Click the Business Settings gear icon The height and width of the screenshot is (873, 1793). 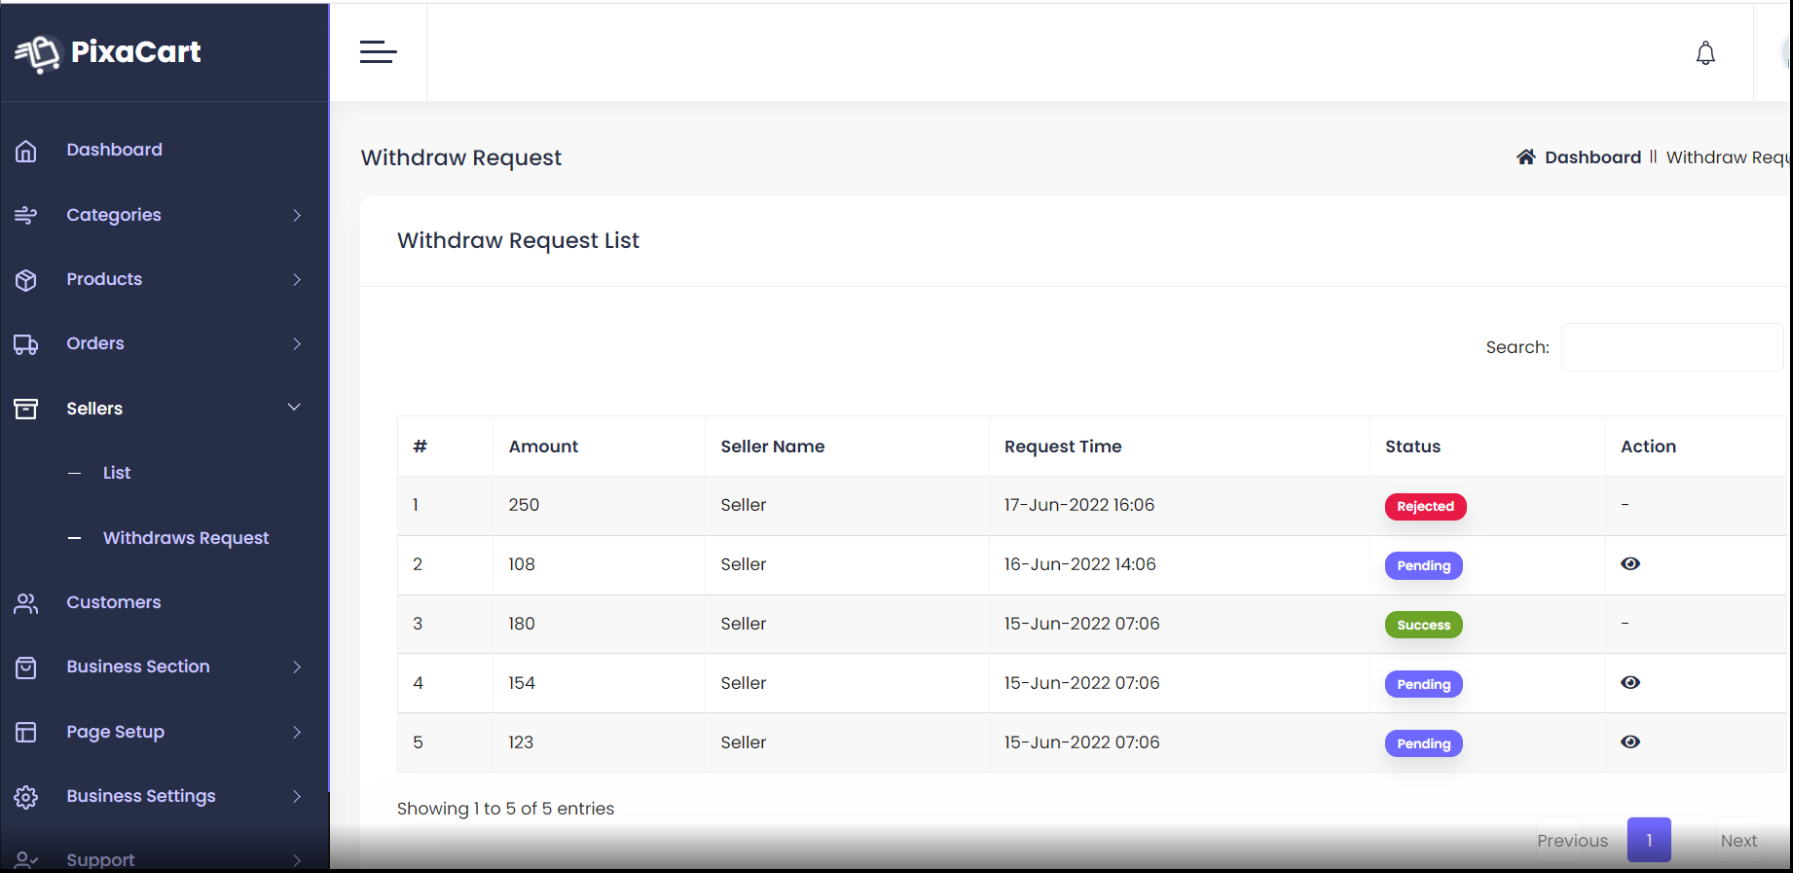point(26,797)
